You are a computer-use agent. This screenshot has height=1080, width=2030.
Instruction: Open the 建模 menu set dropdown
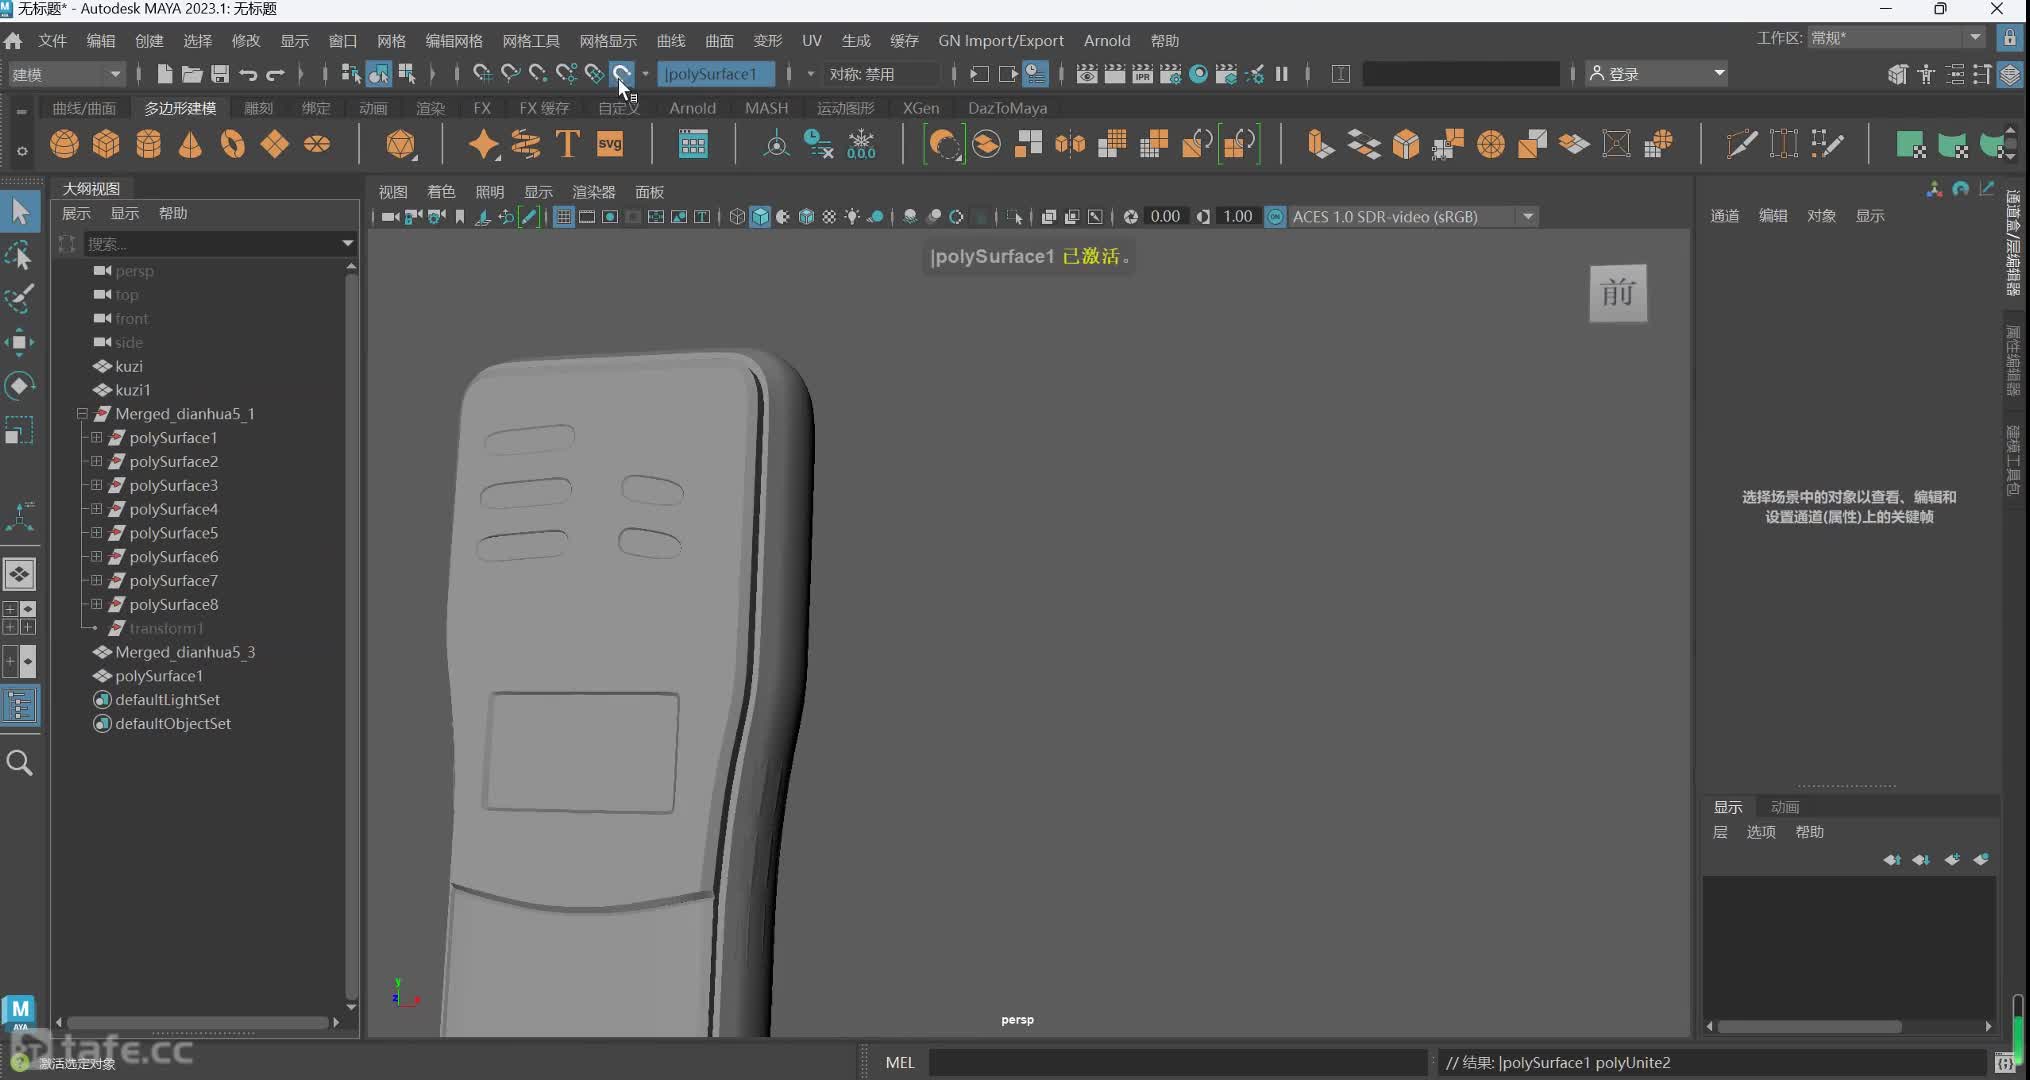pyautogui.click(x=66, y=74)
